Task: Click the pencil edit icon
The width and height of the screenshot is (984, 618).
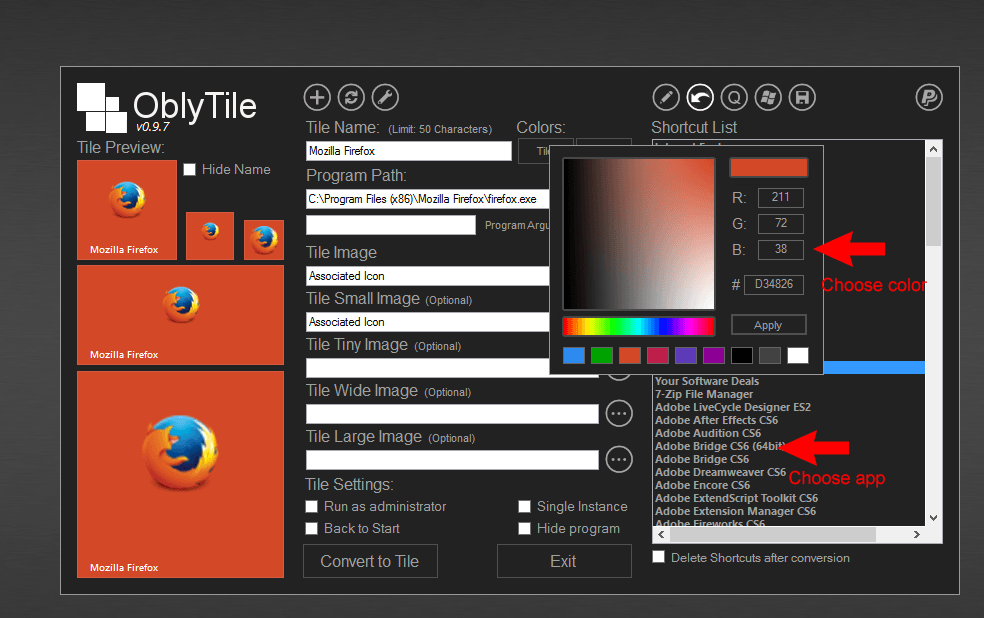Action: pyautogui.click(x=666, y=97)
